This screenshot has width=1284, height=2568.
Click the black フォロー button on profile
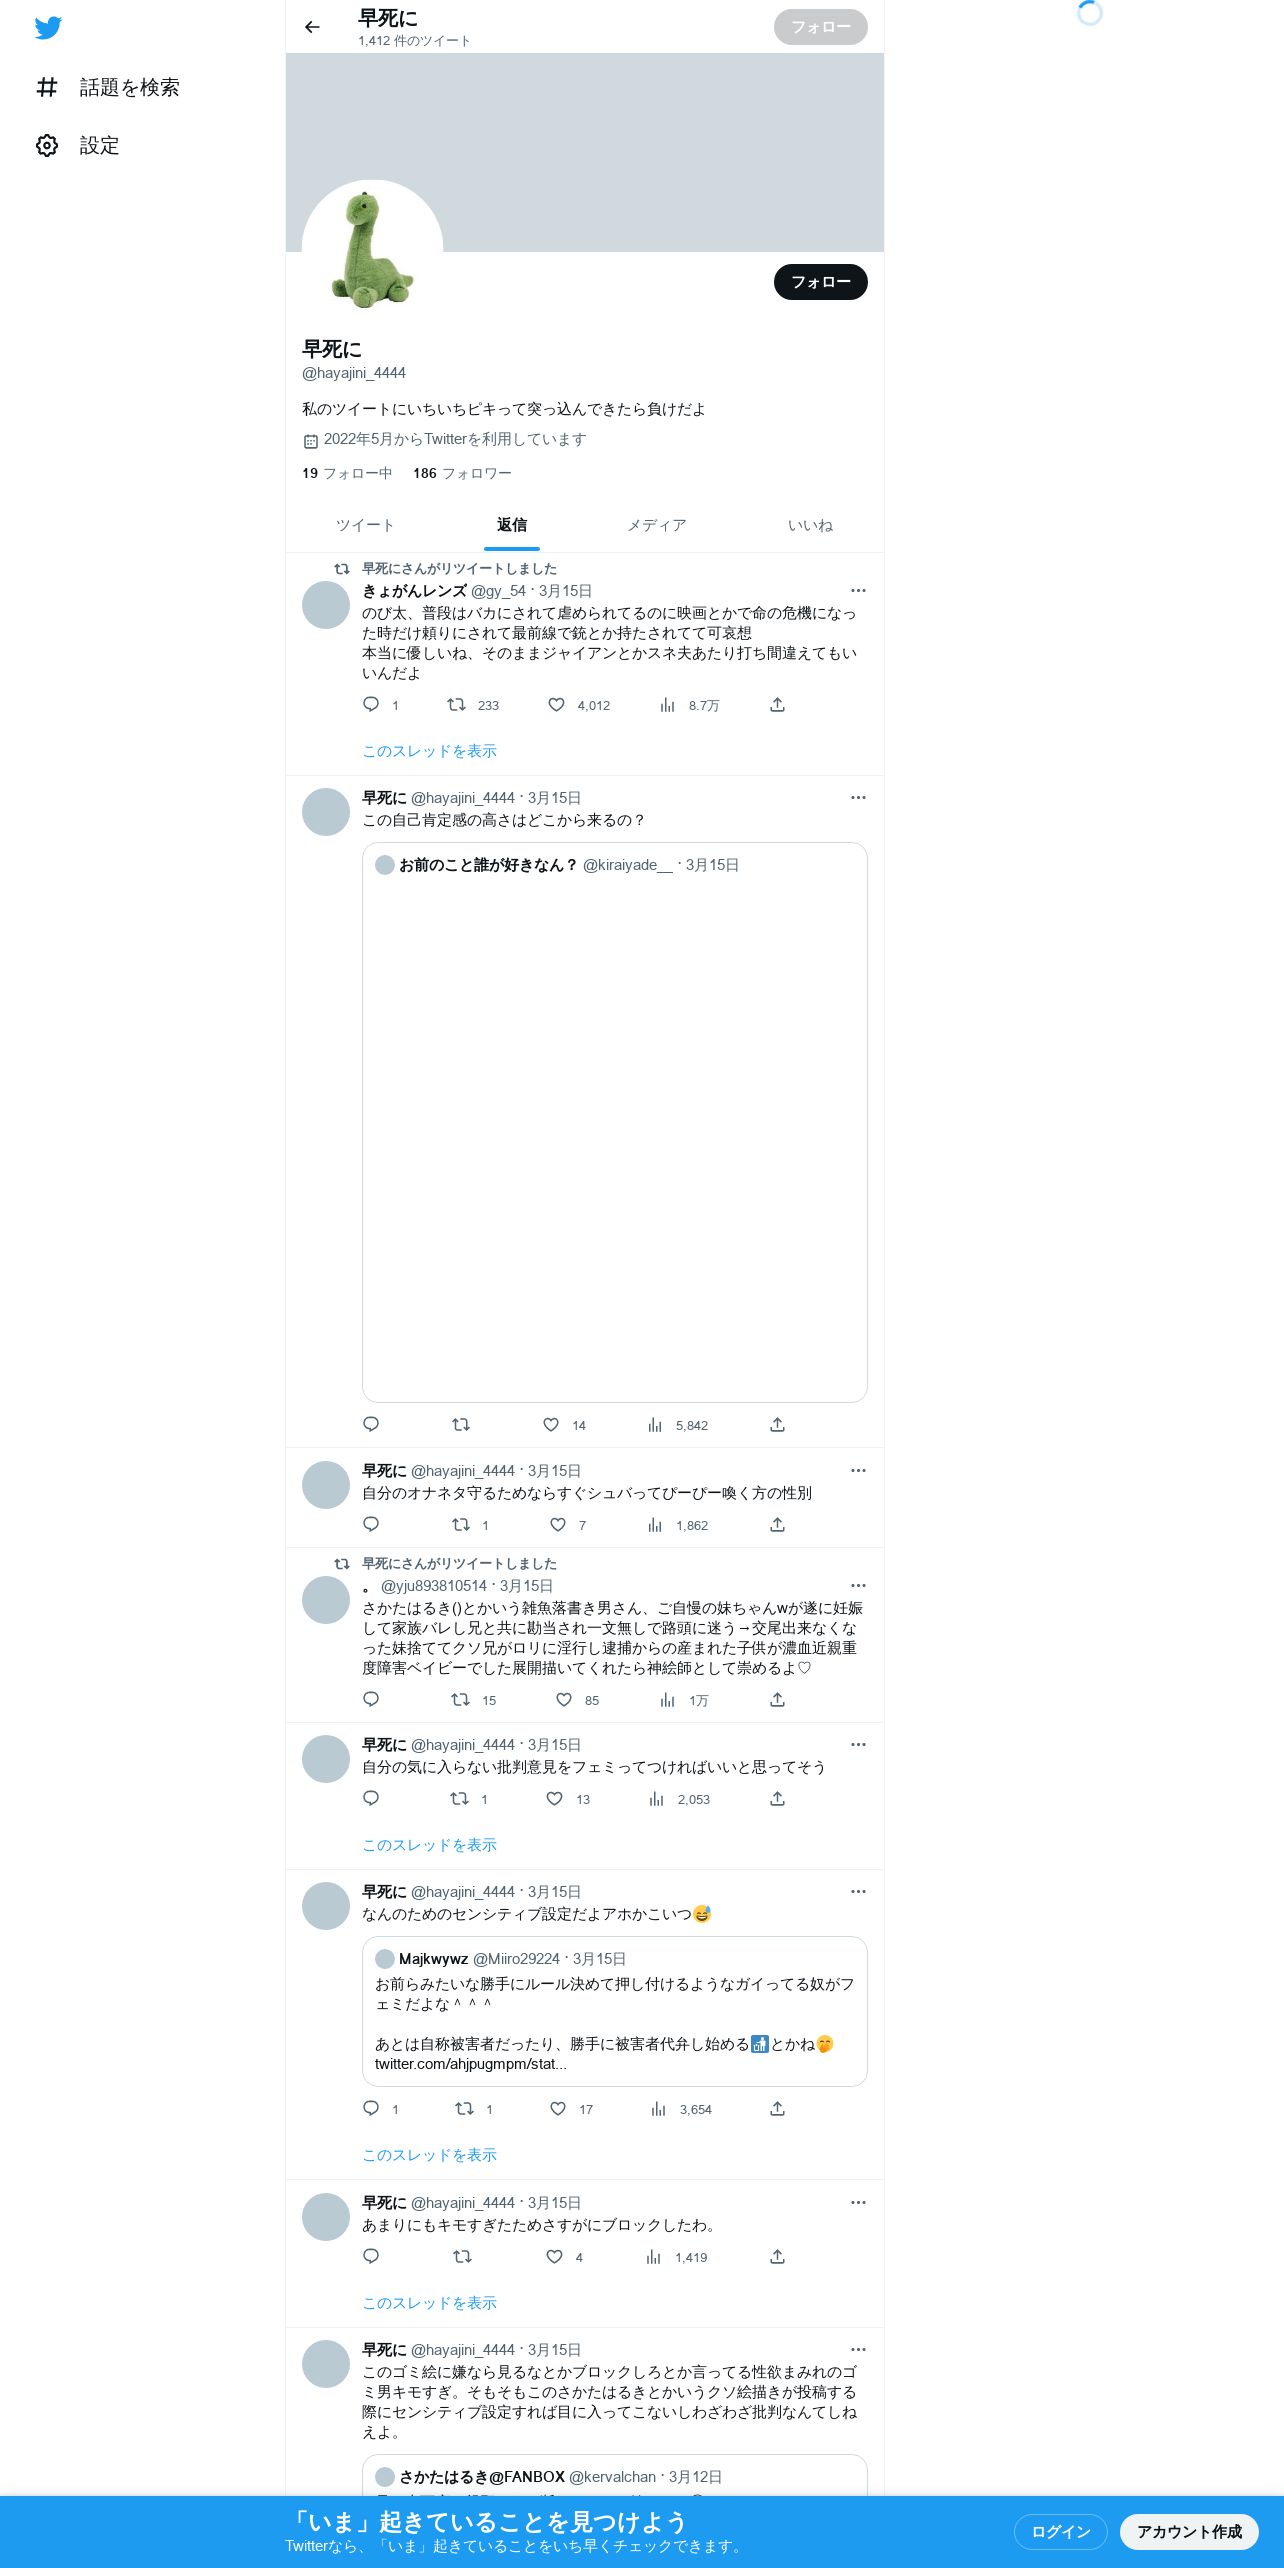821,282
